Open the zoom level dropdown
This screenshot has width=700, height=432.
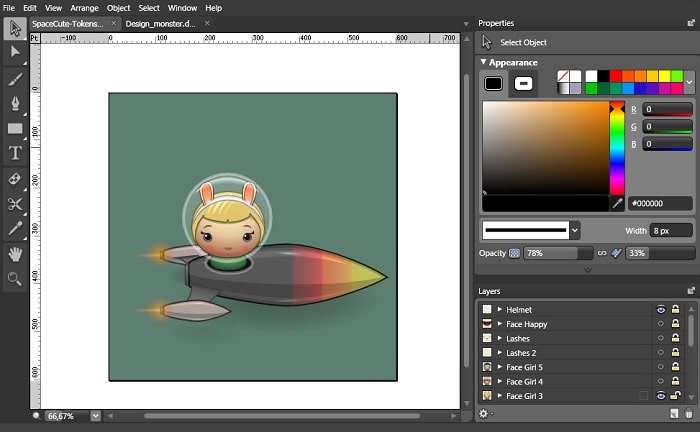pos(96,416)
